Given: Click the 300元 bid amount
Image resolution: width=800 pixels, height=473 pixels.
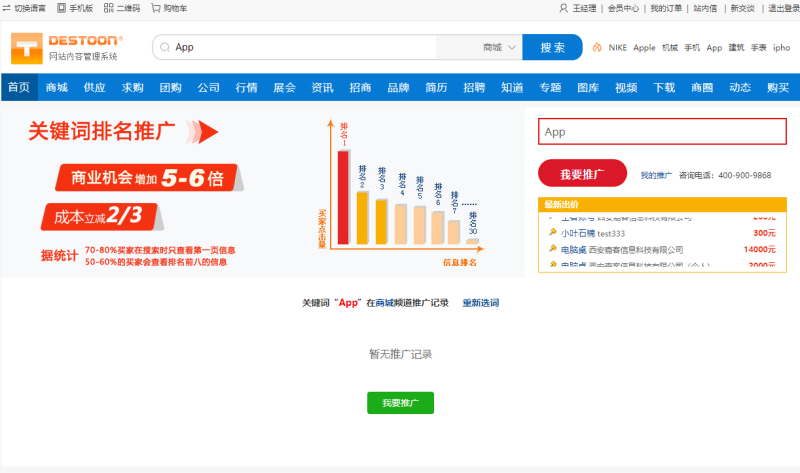Looking at the screenshot, I should coord(764,233).
